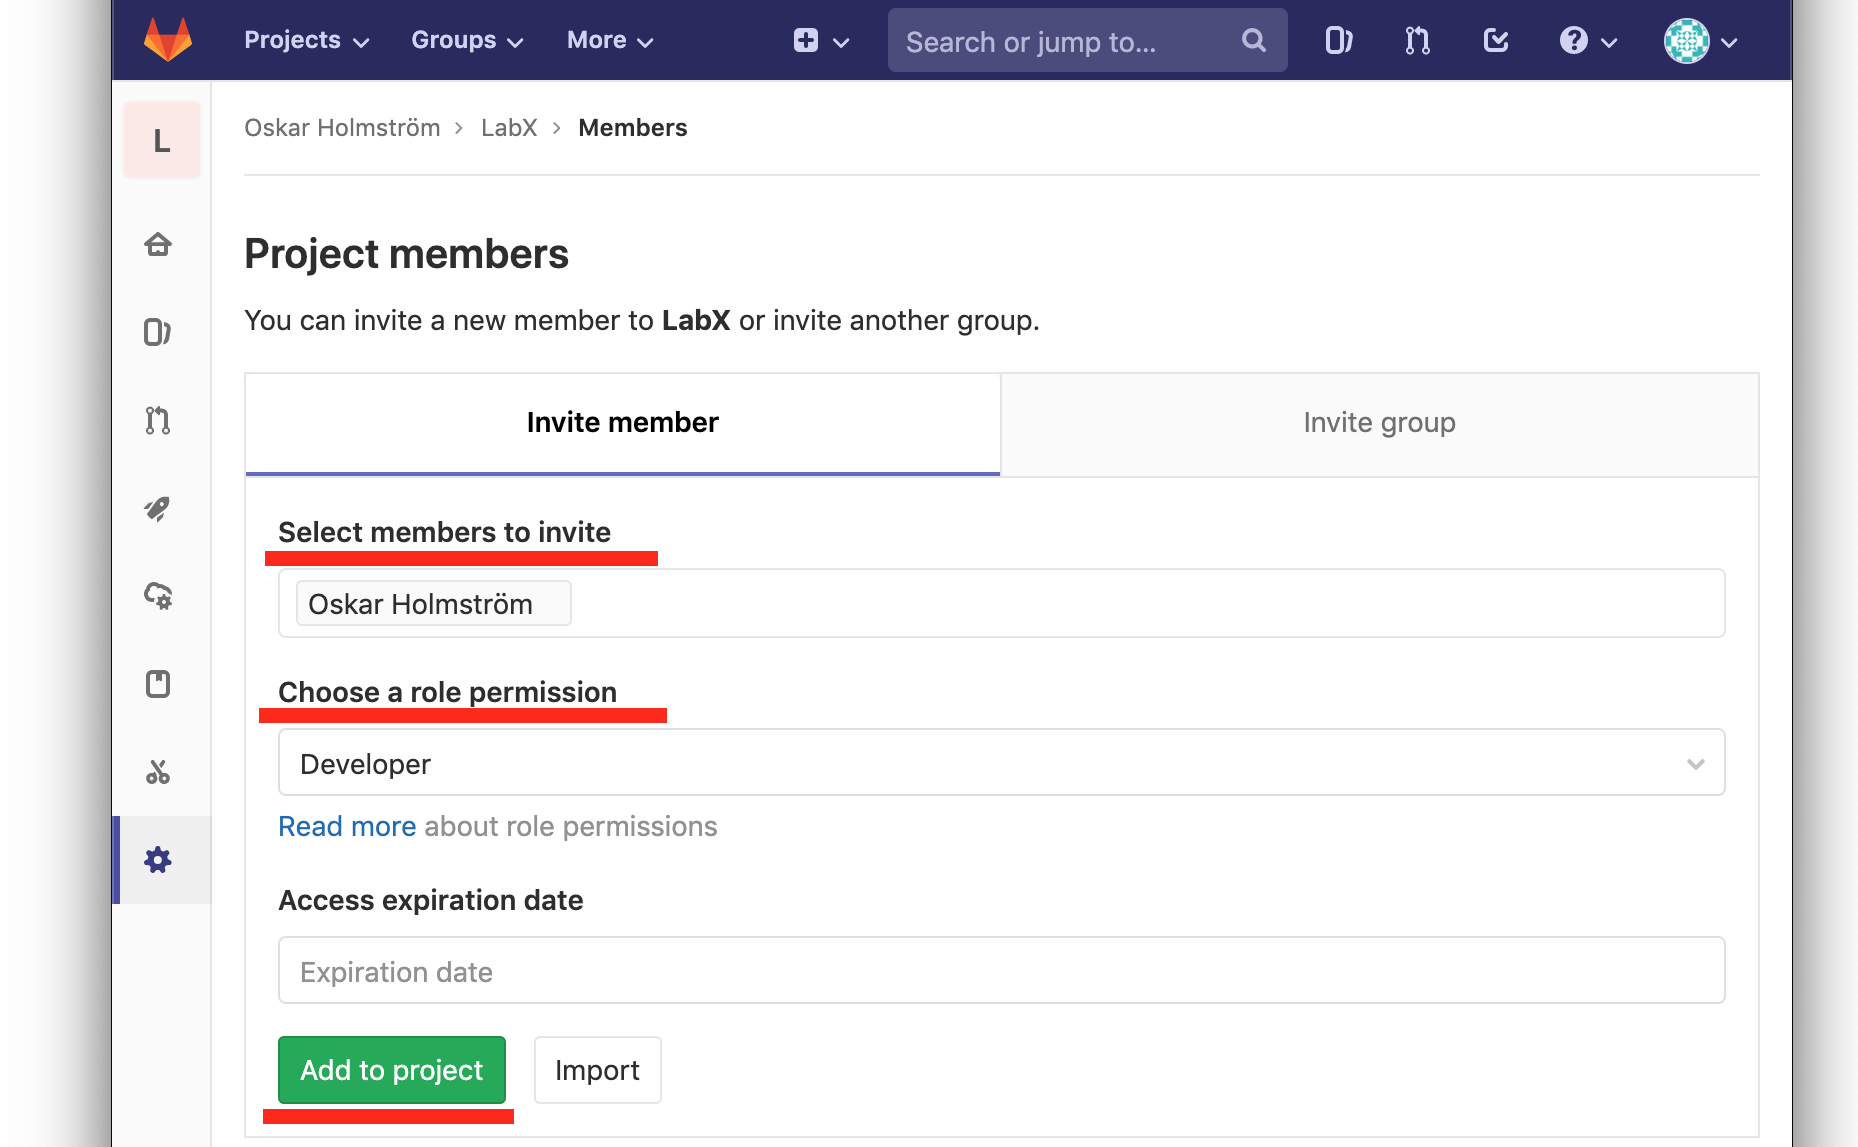This screenshot has width=1858, height=1147.
Task: Click the search magnifier icon
Action: (x=1254, y=40)
